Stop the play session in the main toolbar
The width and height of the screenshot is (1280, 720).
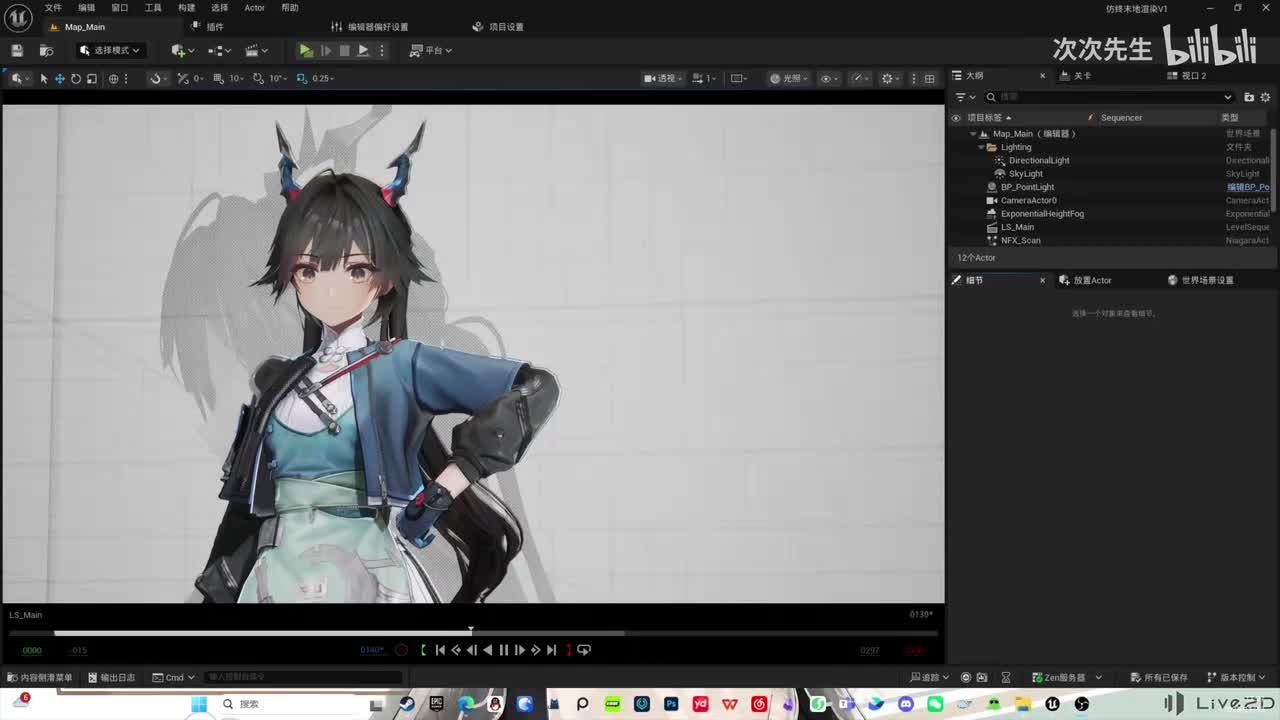click(344, 50)
